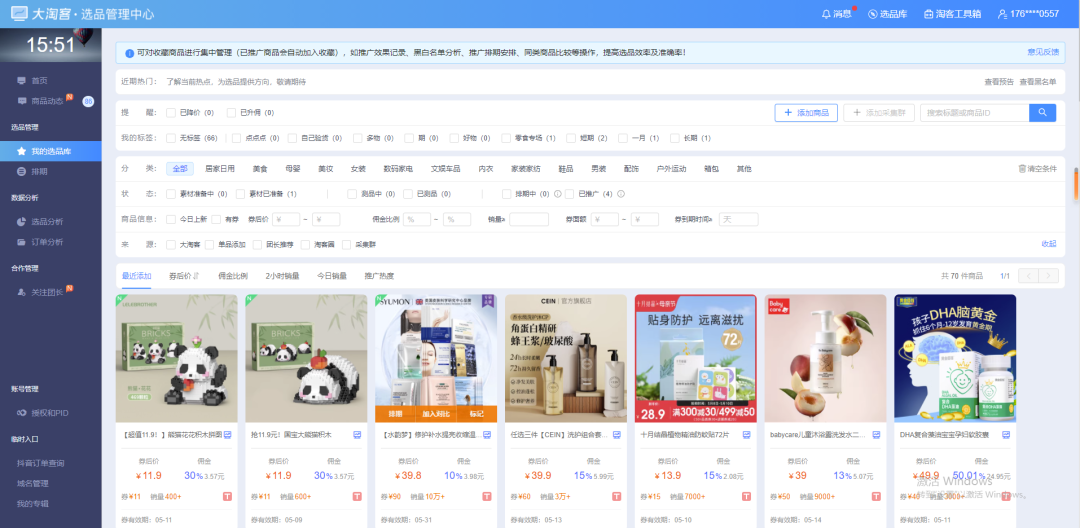This screenshot has height=528, width=1080.
Task: Click 排期 on the 水韵梦 product image
Action: click(395, 414)
